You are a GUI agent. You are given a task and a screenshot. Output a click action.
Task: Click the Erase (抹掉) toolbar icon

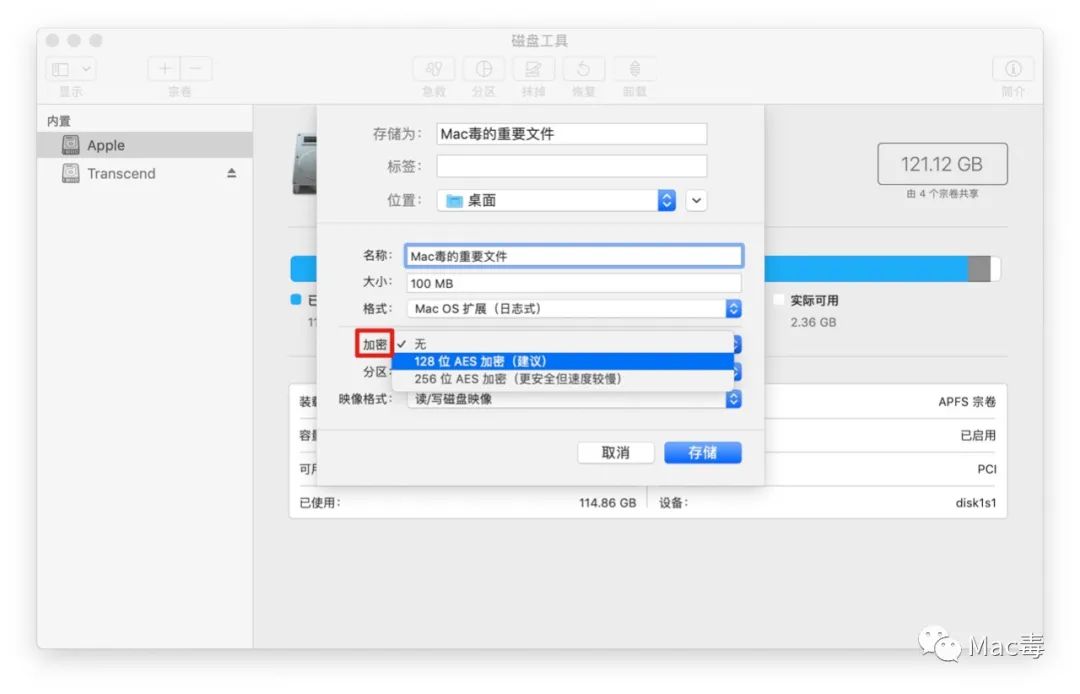pyautogui.click(x=534, y=69)
